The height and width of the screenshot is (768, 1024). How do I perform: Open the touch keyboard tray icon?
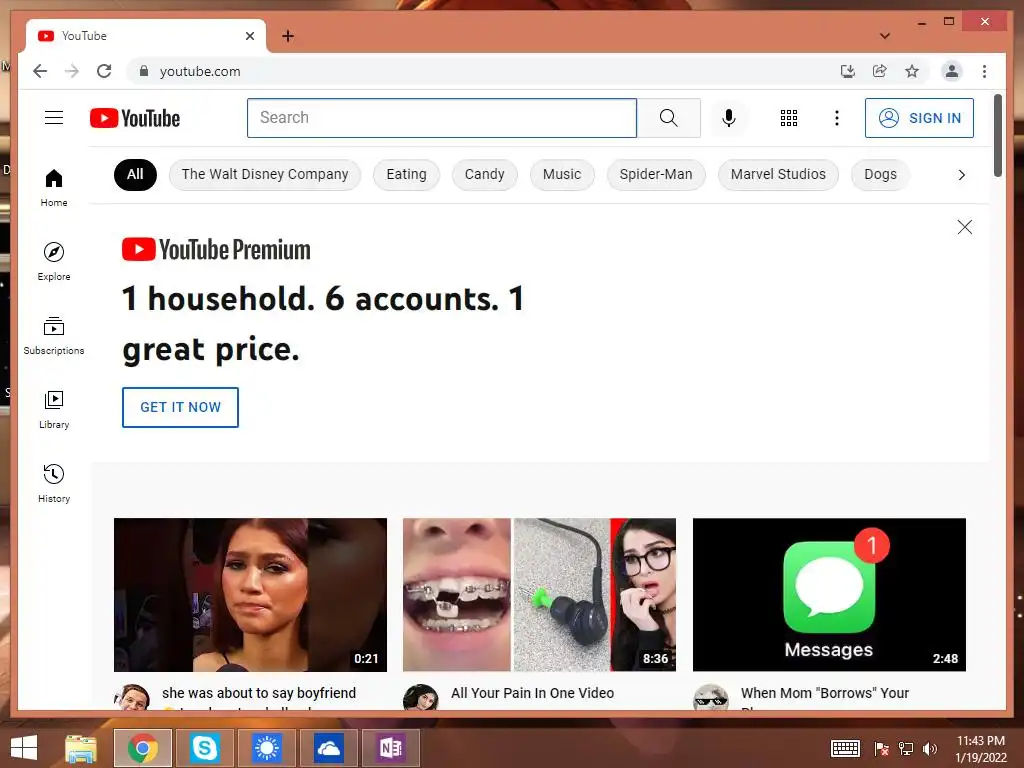click(x=845, y=748)
